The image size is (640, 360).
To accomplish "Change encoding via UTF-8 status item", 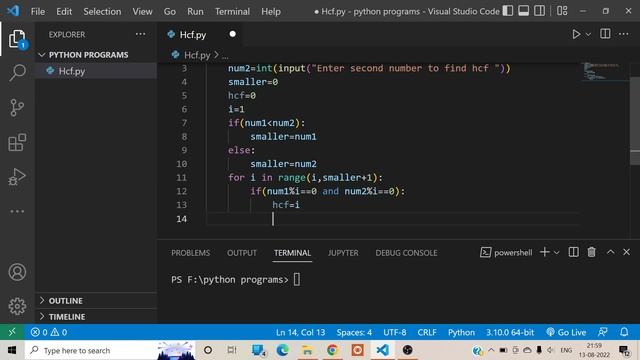I will point(395,332).
